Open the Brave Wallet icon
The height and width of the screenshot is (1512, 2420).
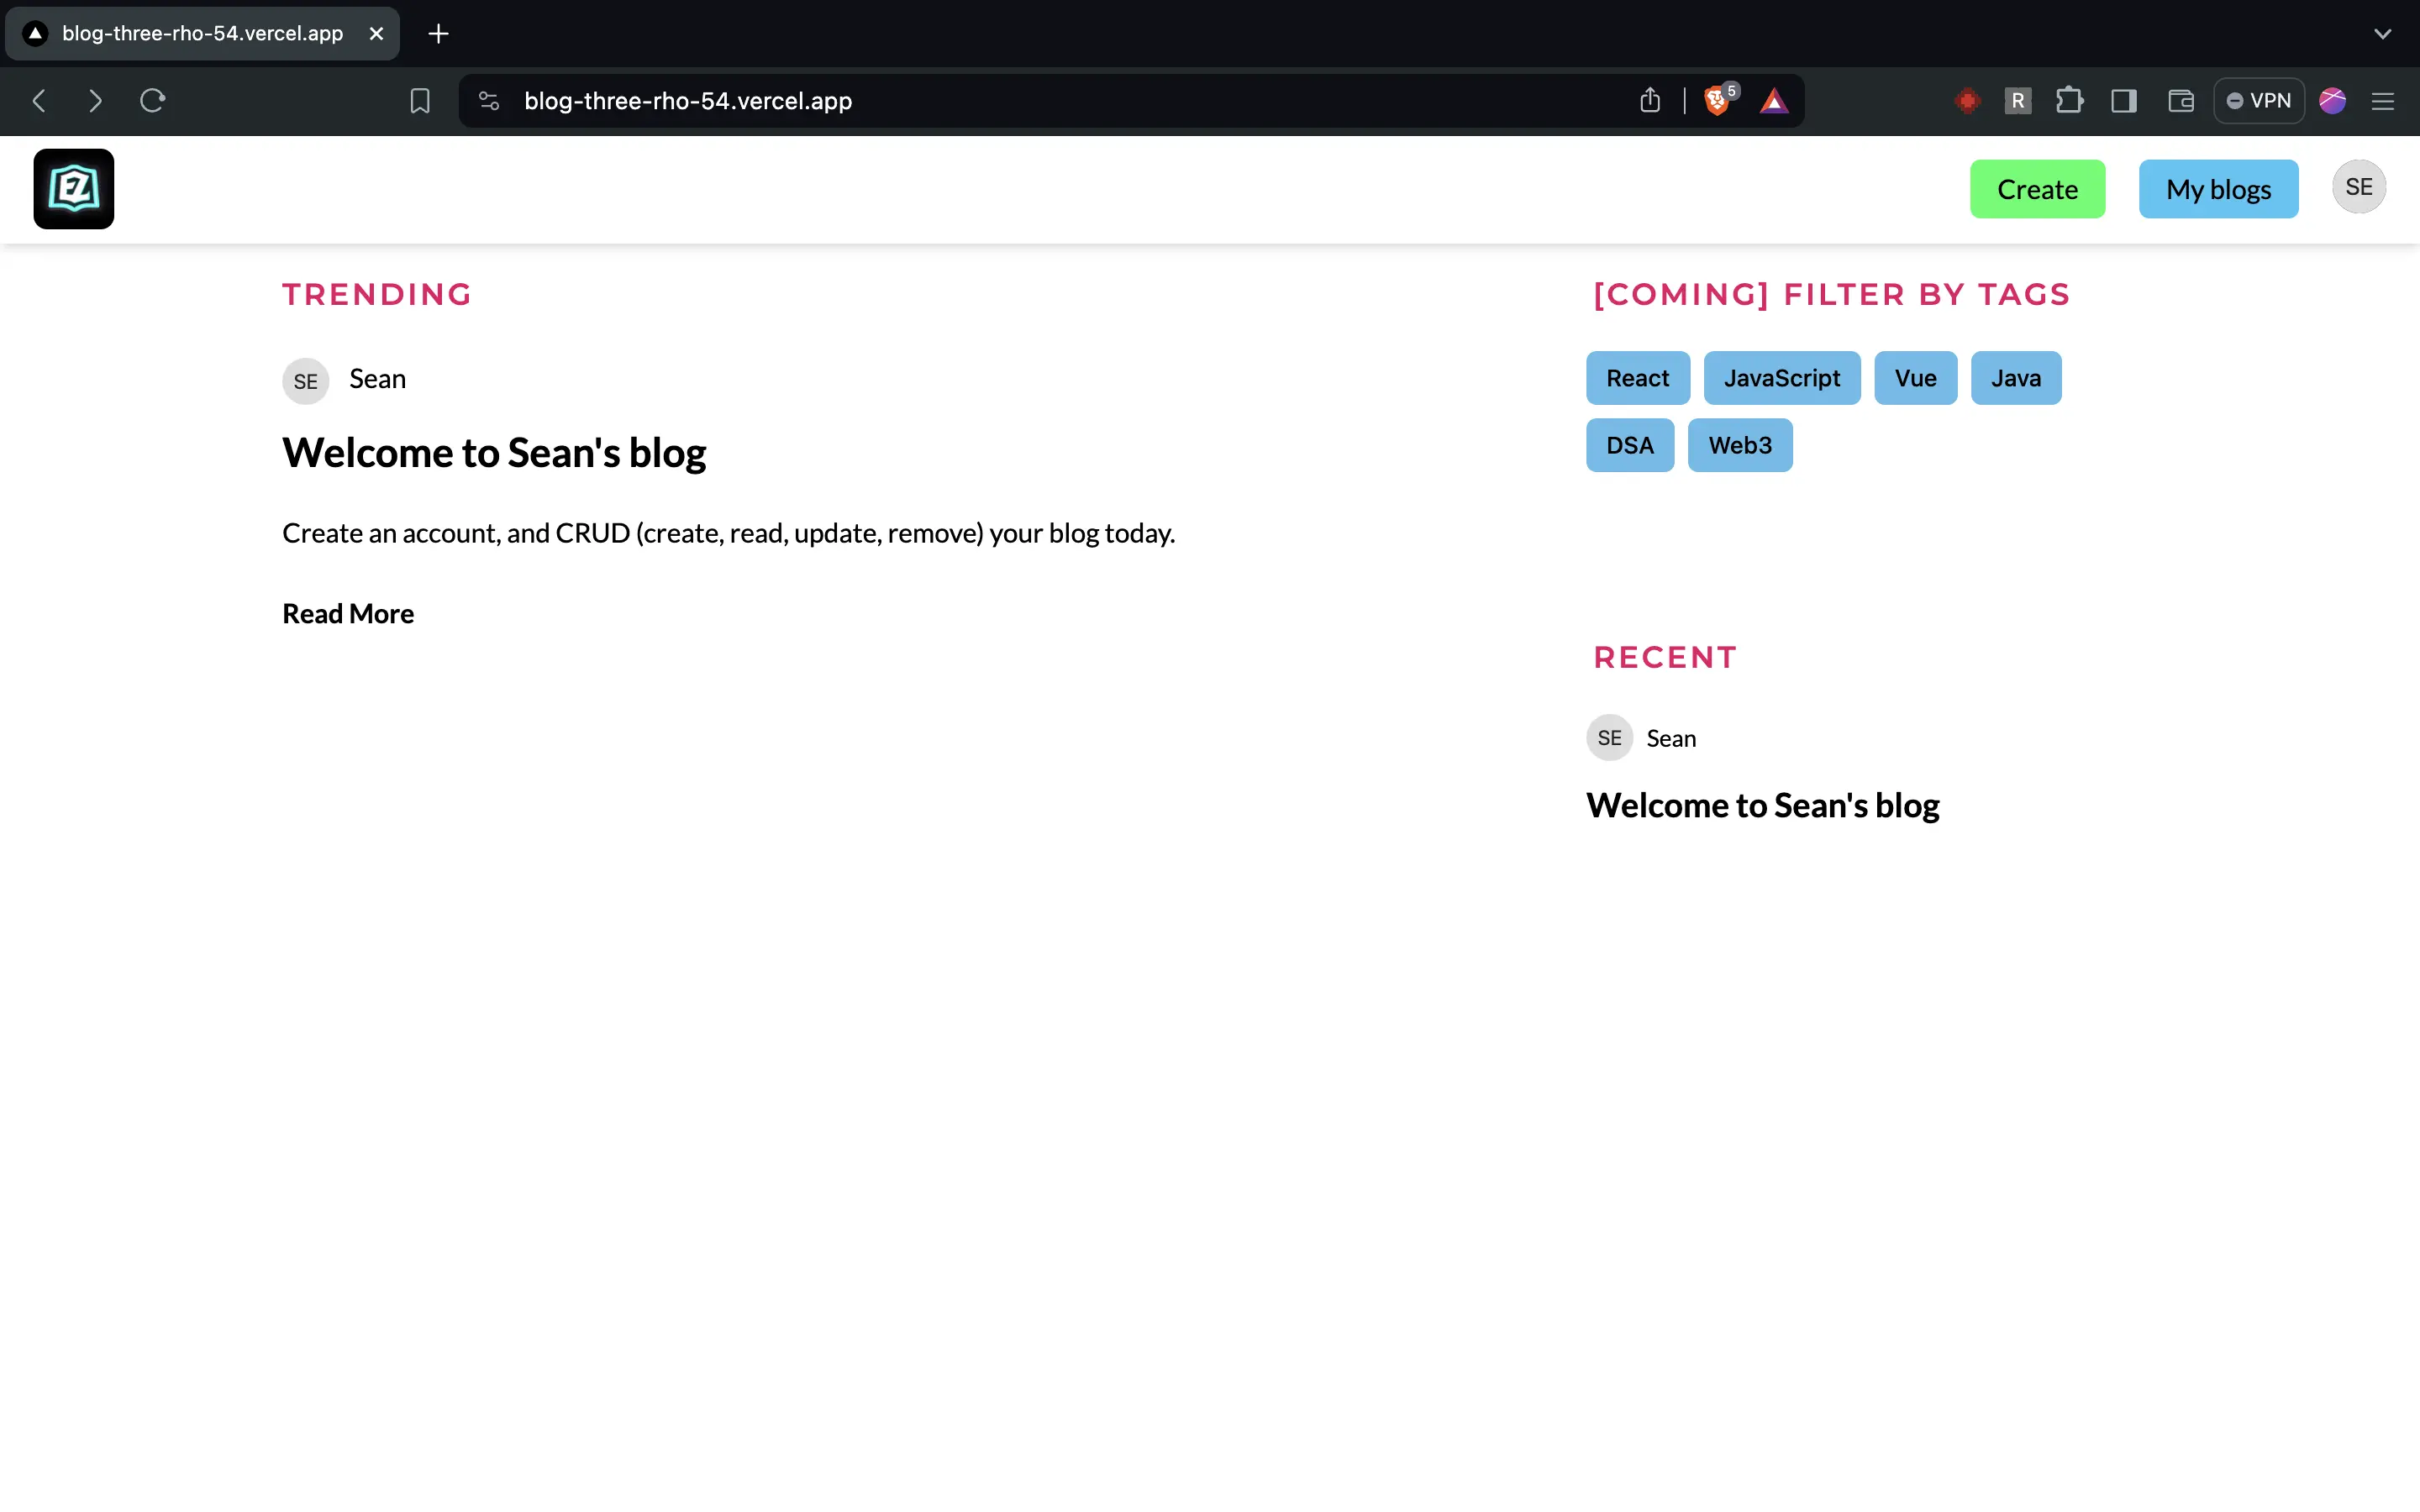(2181, 101)
